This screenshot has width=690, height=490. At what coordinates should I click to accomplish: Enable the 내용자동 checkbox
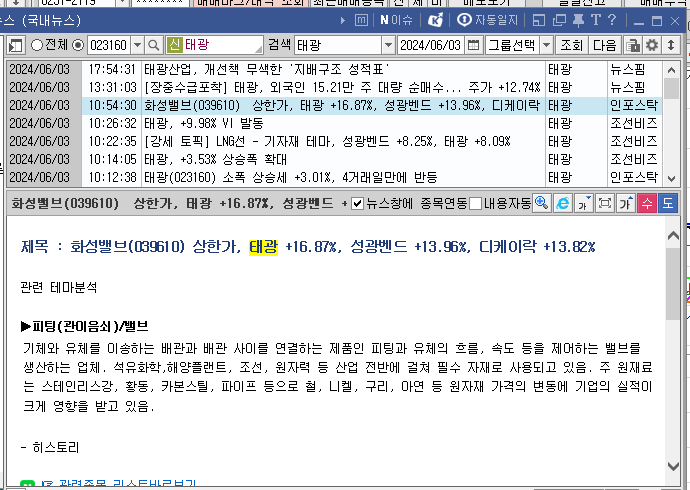click(475, 204)
